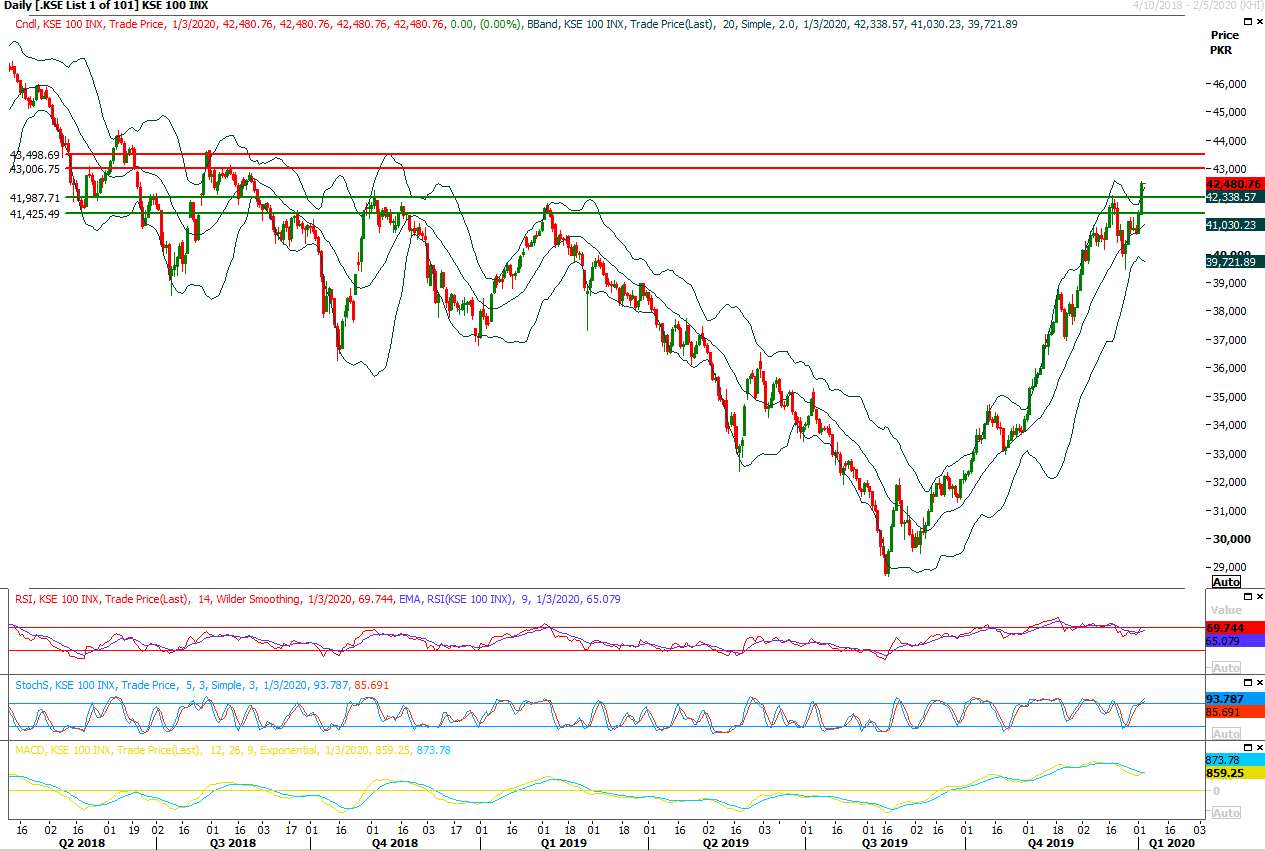Close the main price chart panel

1259,21
